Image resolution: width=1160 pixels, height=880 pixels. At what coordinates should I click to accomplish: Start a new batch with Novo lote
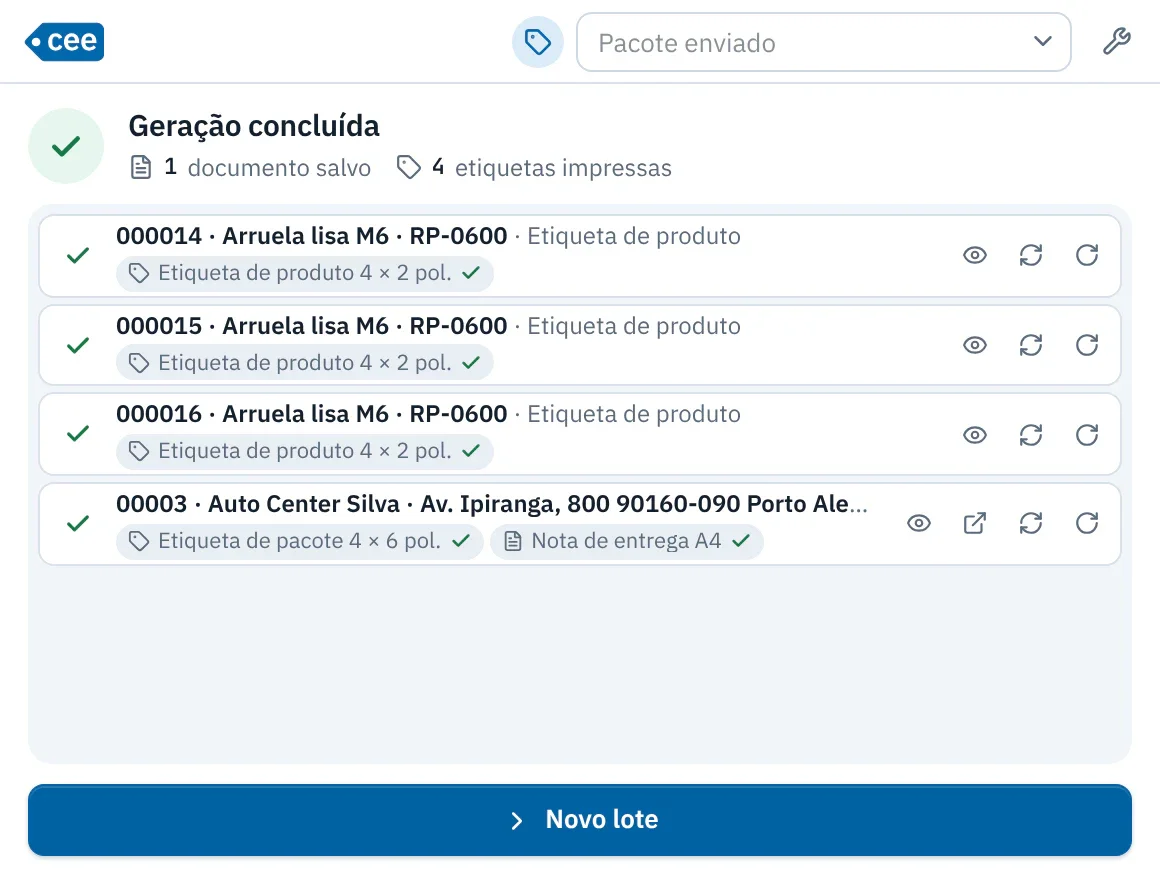(580, 820)
